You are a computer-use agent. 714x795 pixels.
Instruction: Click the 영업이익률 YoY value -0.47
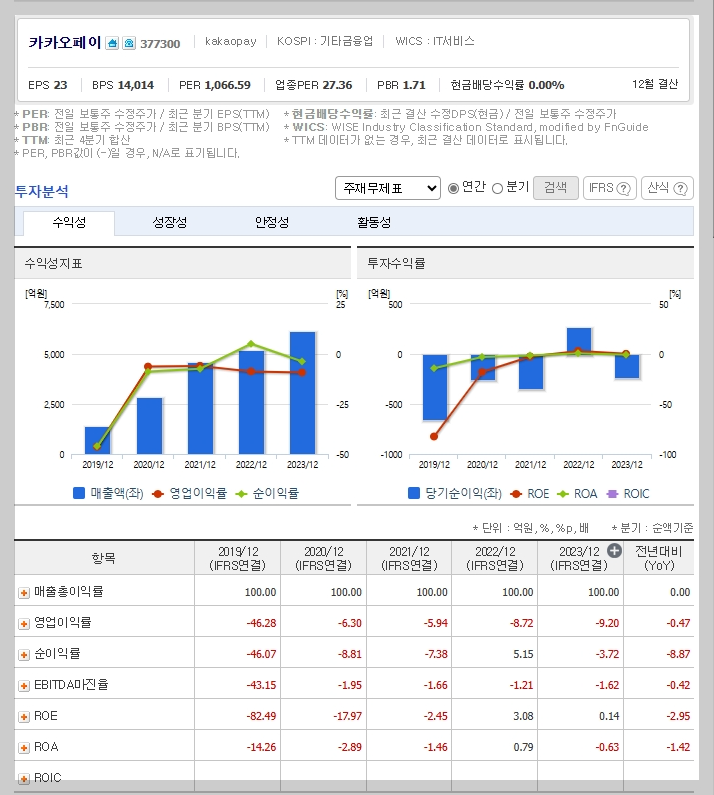coord(678,623)
